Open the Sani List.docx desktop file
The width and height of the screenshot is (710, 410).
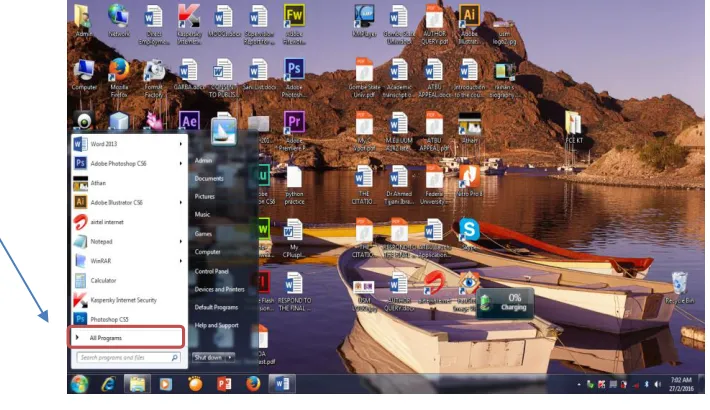[x=259, y=74]
